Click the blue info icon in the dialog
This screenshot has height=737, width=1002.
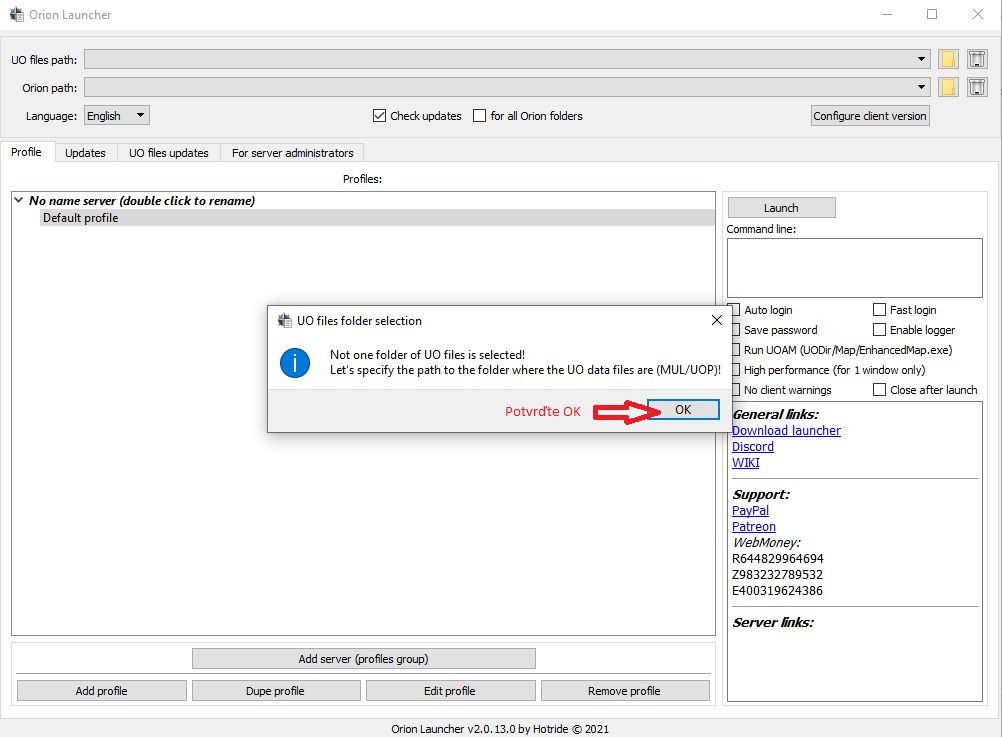point(295,363)
